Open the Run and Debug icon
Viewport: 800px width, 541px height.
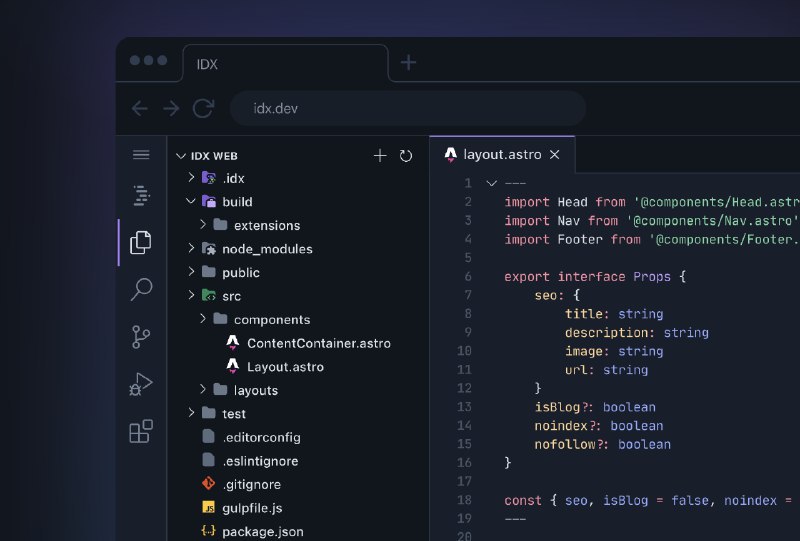(x=141, y=384)
